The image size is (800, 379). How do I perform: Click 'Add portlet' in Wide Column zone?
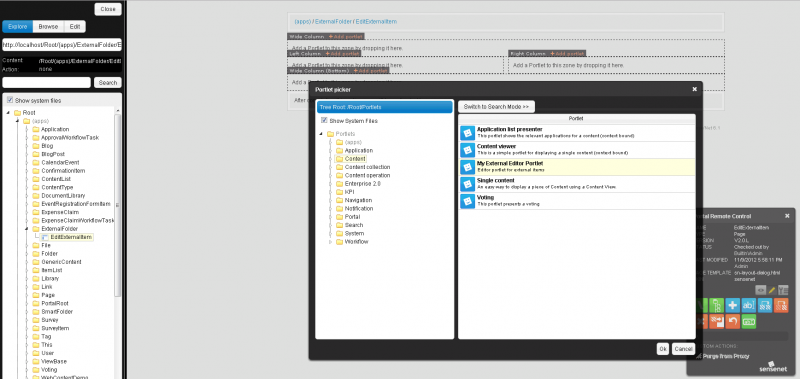[x=345, y=37]
